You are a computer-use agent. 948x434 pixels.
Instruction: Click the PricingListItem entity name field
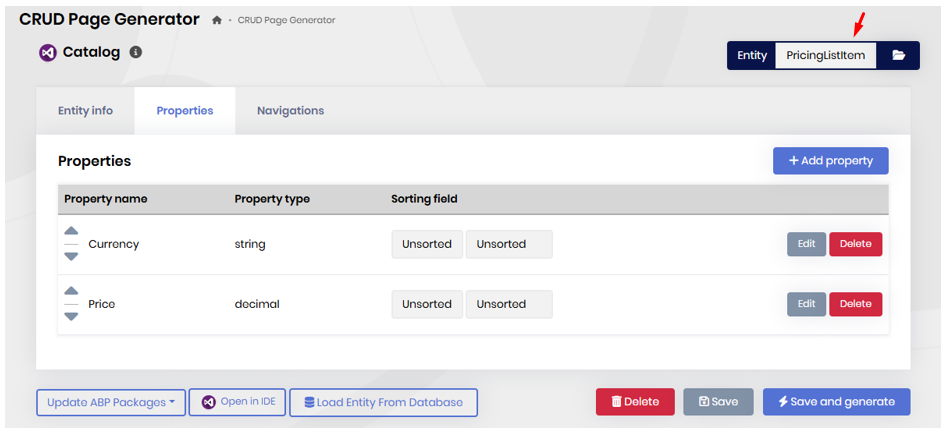point(825,56)
